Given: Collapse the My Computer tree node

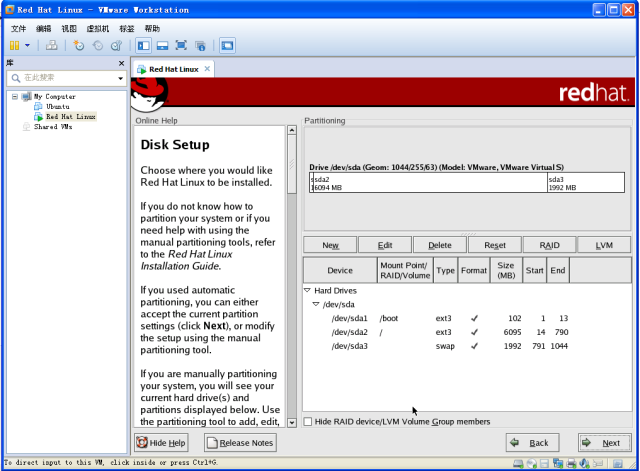Looking at the screenshot, I should pyautogui.click(x=15, y=97).
